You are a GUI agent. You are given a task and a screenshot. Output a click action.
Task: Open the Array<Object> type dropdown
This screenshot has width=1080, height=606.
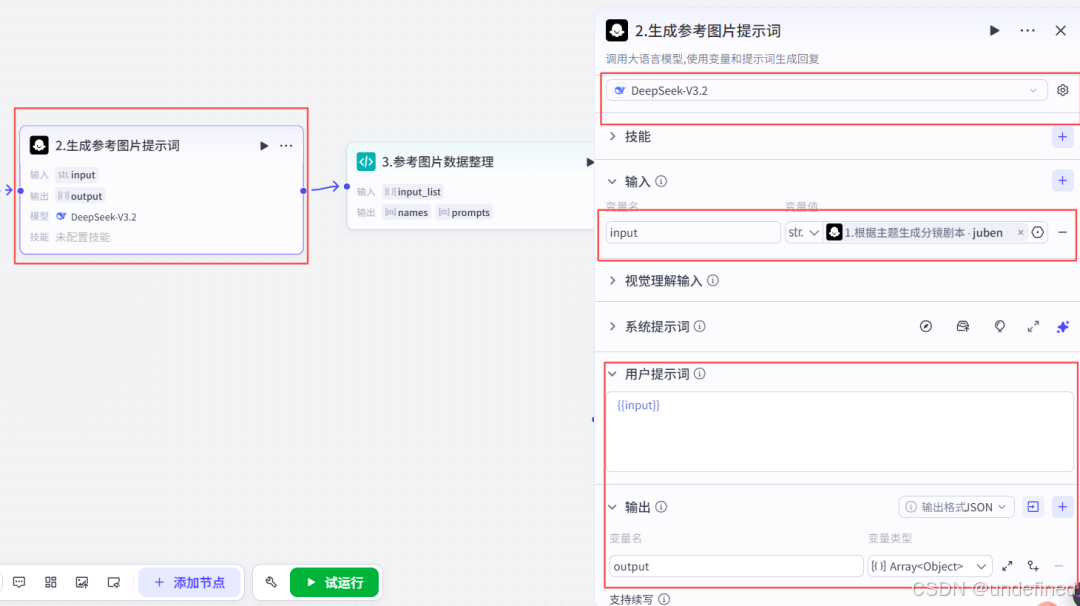[x=929, y=566]
